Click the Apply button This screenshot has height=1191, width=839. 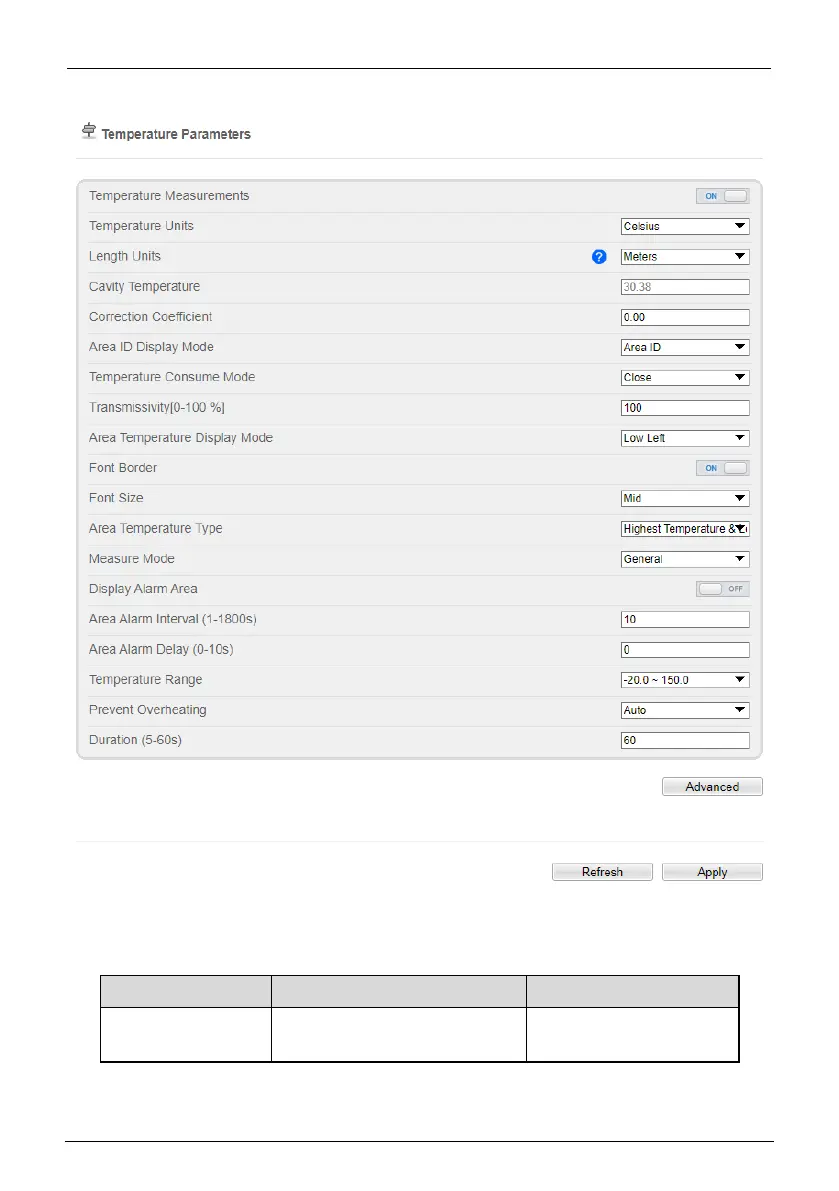[712, 872]
